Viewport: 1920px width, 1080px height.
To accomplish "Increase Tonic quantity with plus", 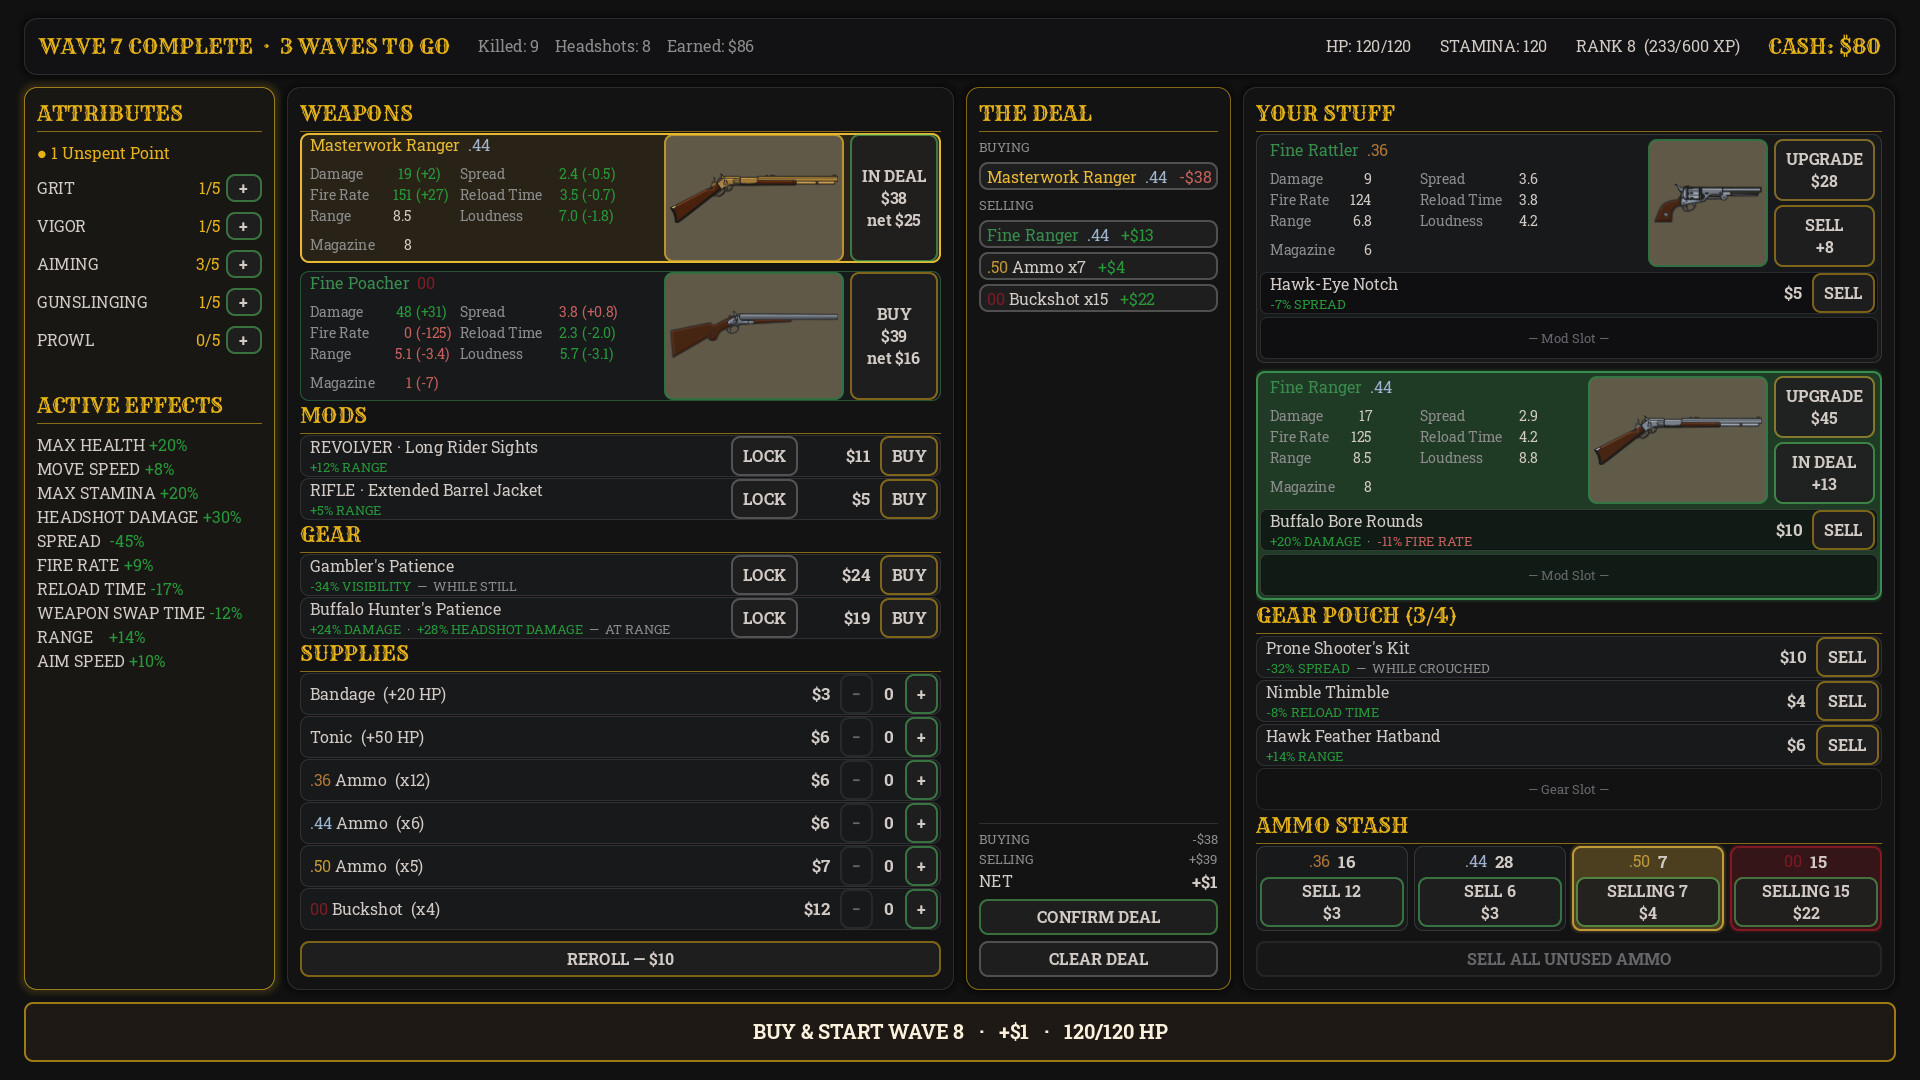I will tap(921, 737).
